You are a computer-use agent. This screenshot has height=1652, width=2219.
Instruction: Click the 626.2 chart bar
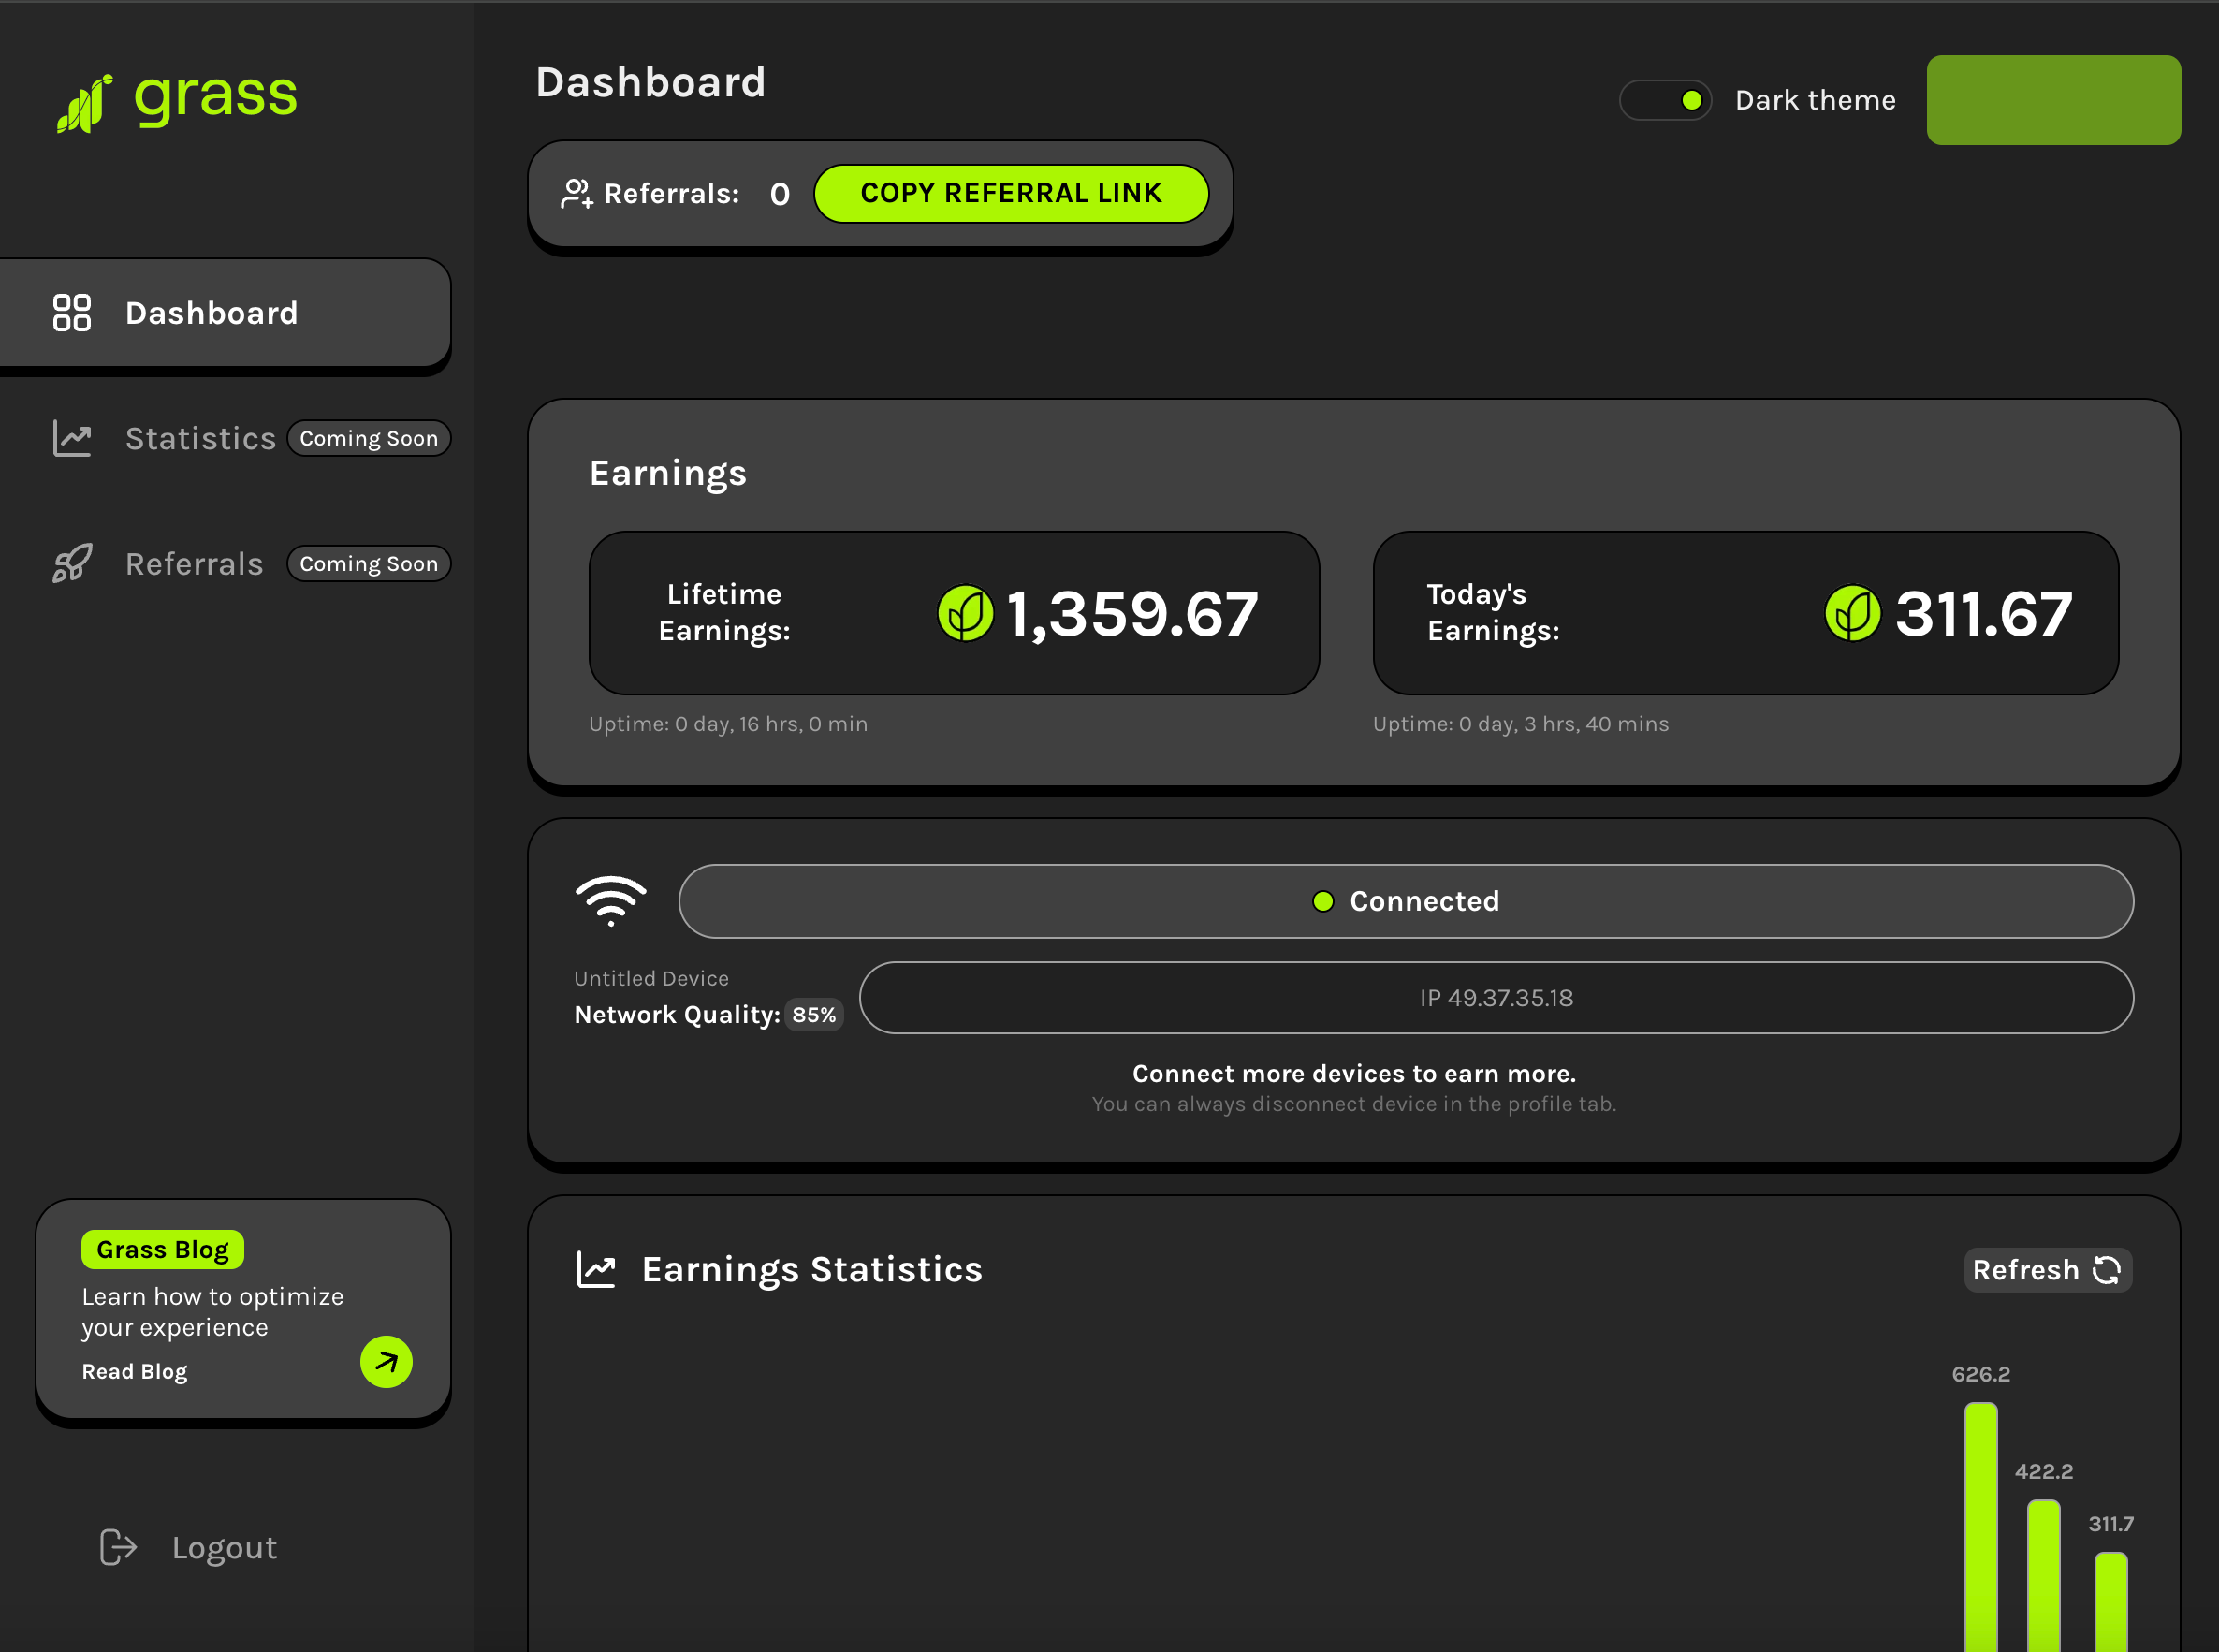click(x=1980, y=1527)
